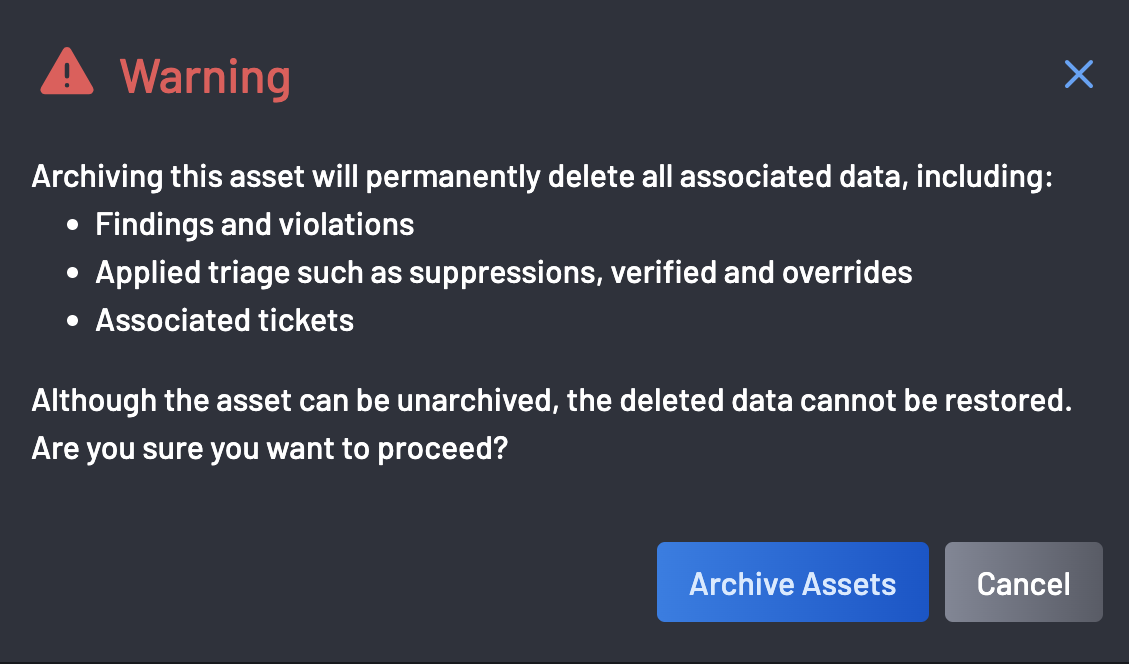Click the red Warning heading text
The width and height of the screenshot is (1129, 664).
[x=205, y=76]
